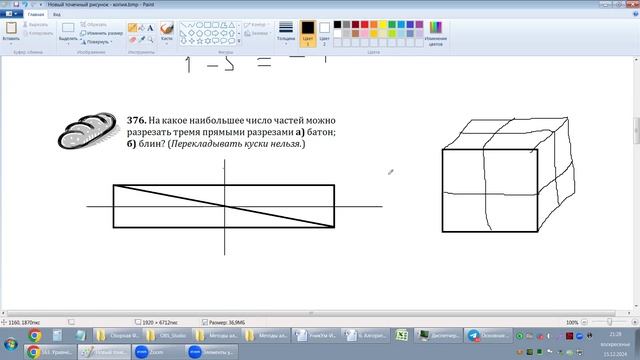Viewport: 640px width, 360px height.
Task: Click the vertical scrollbar up arrow
Action: tap(636, 60)
